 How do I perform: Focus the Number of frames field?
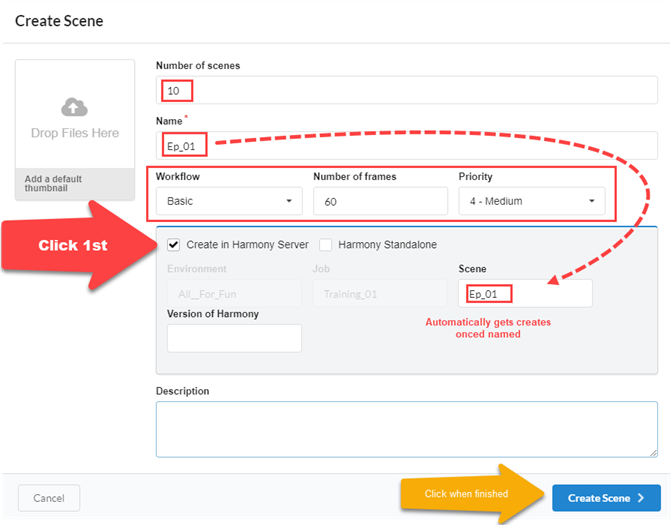tap(380, 201)
